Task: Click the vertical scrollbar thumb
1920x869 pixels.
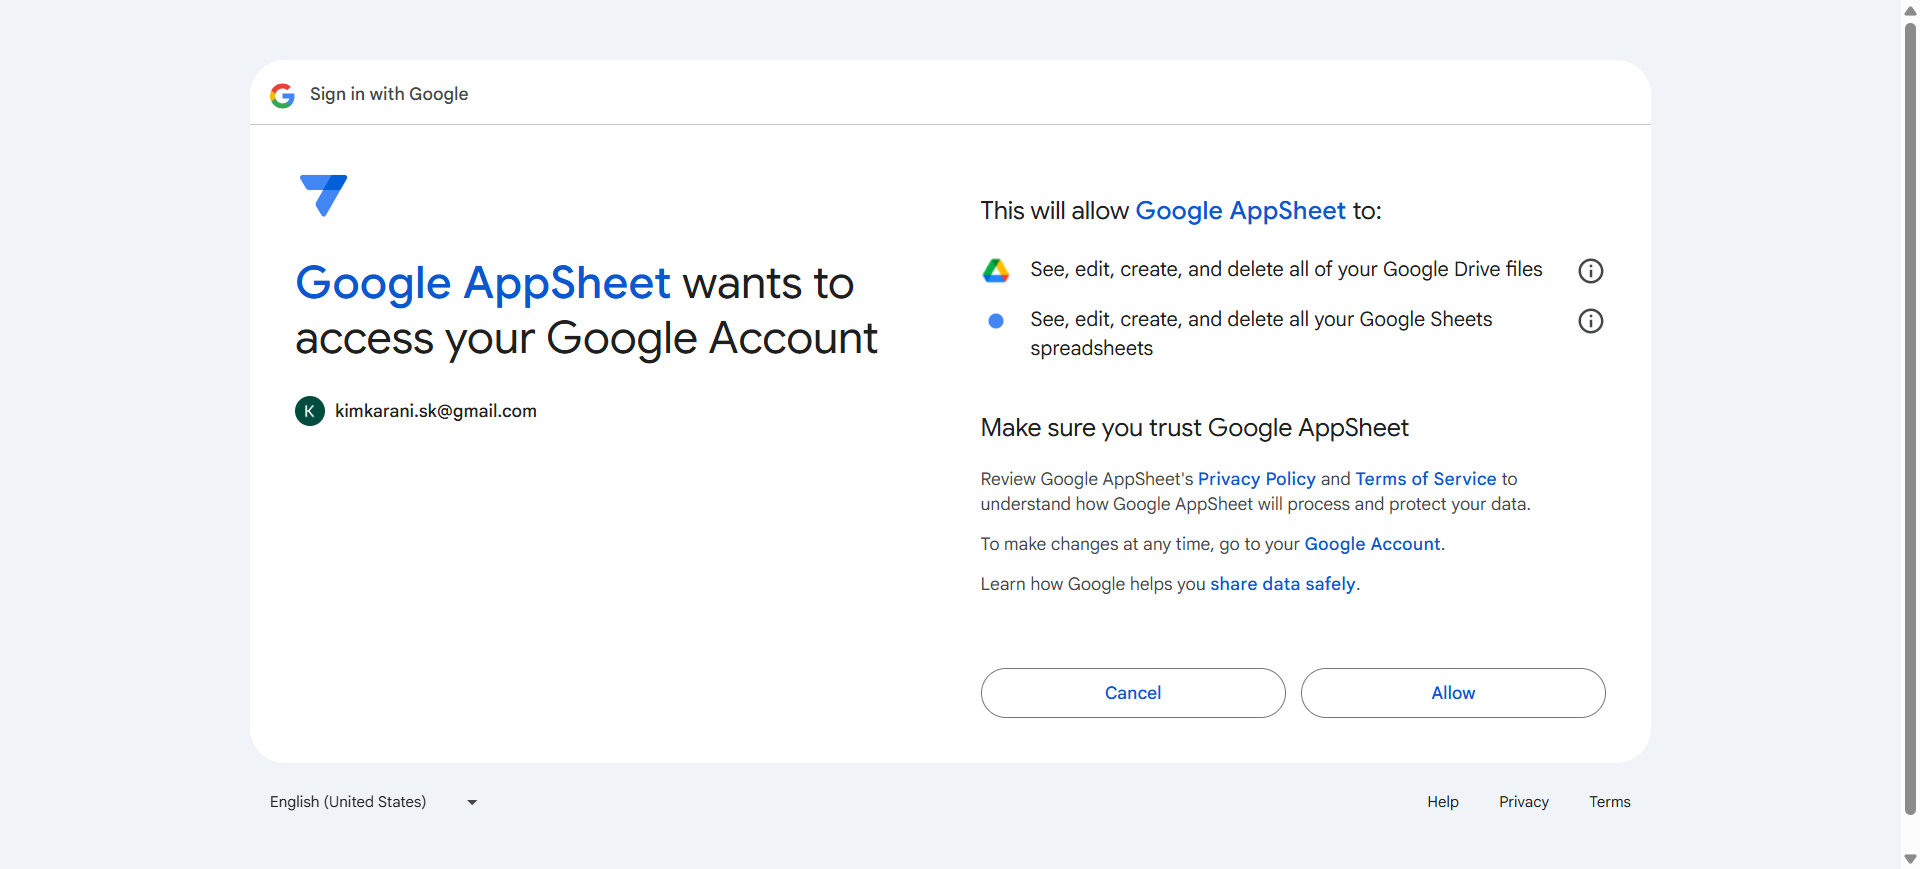Action: (1910, 418)
